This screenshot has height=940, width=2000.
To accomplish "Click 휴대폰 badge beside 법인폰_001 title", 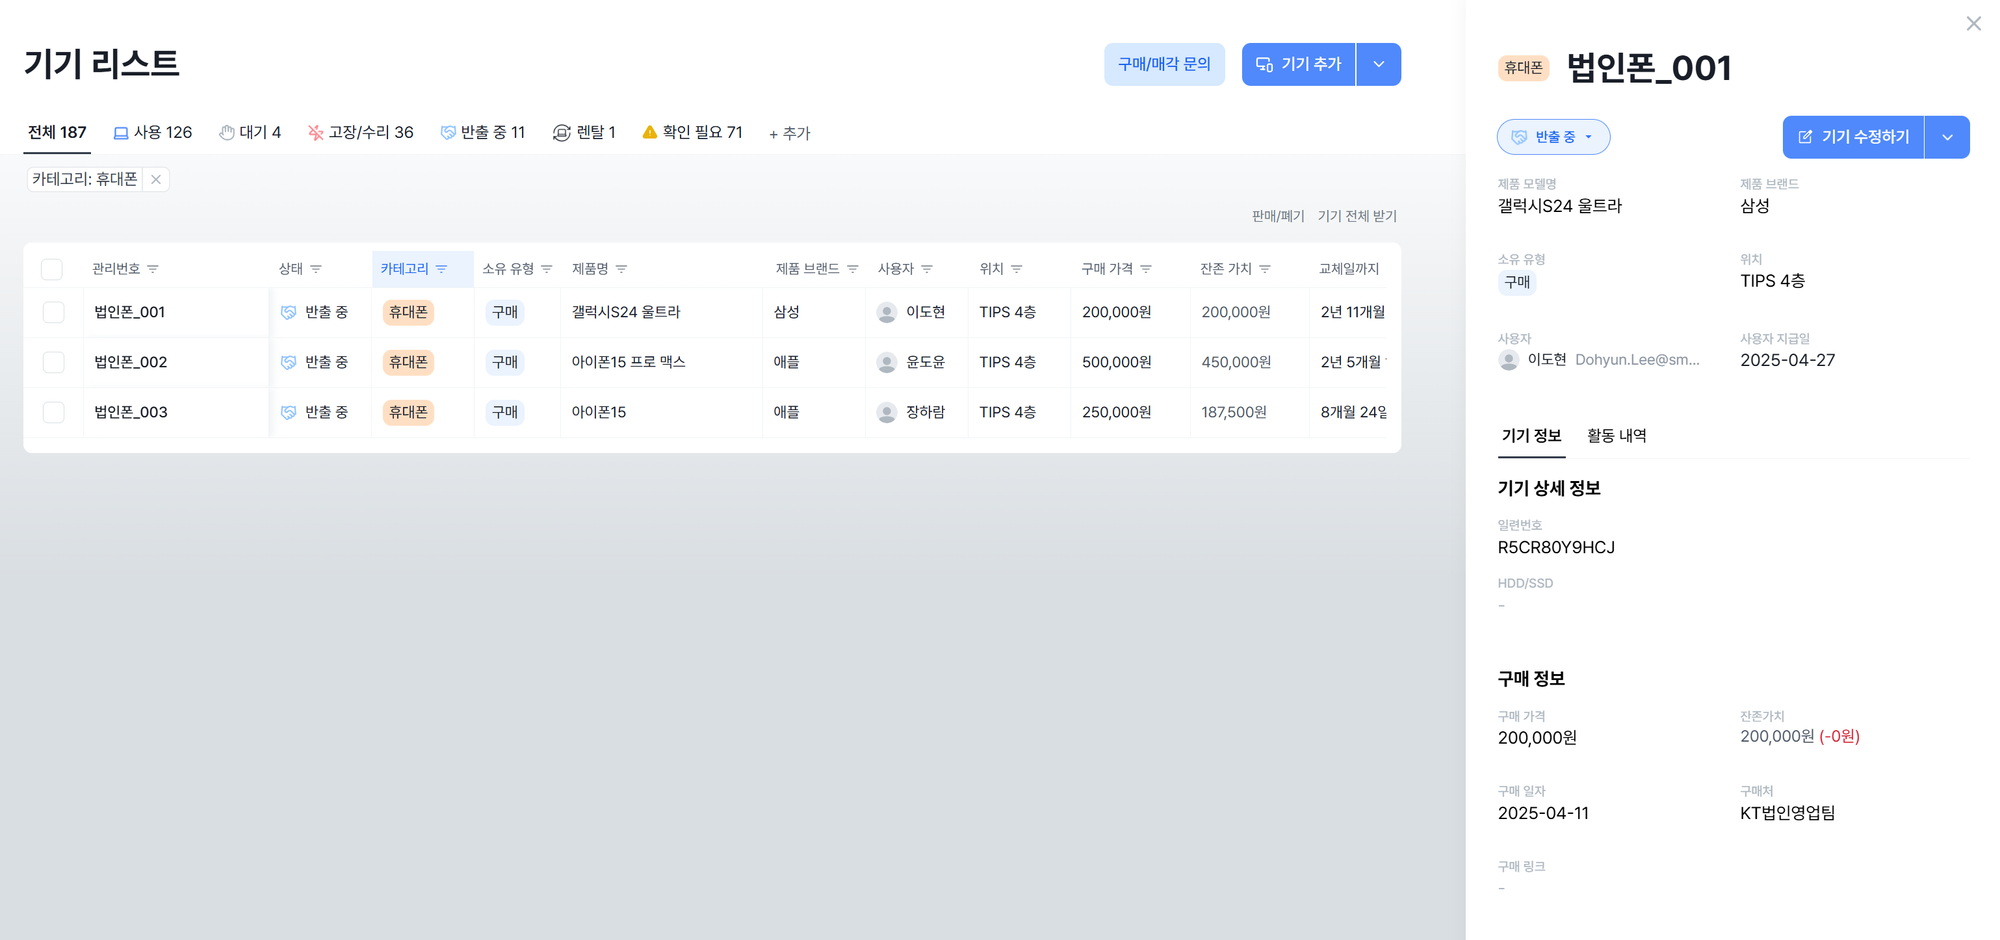I will 1523,68.
